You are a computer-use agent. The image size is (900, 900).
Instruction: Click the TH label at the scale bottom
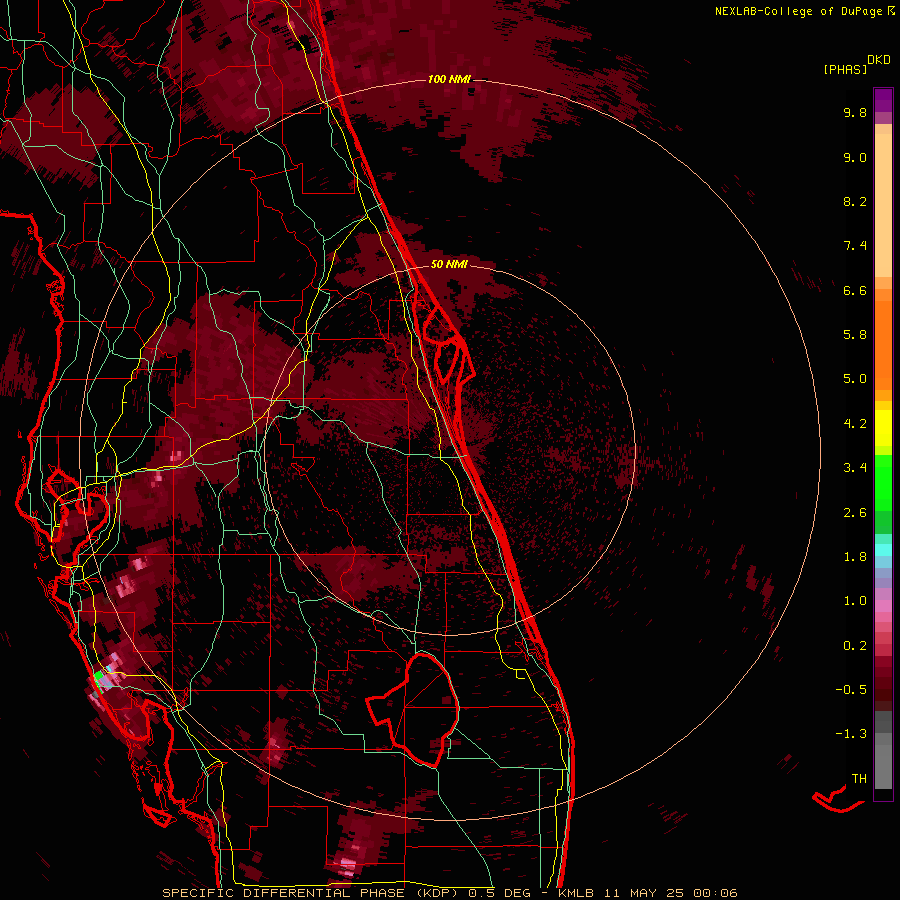coord(859,779)
